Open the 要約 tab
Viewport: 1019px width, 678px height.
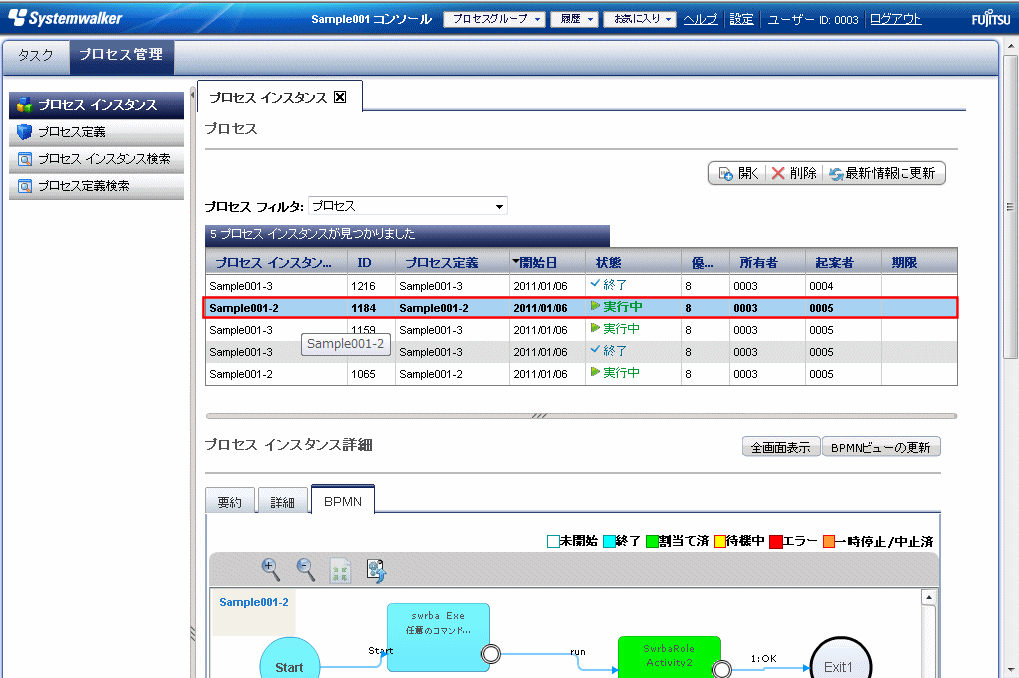click(230, 501)
